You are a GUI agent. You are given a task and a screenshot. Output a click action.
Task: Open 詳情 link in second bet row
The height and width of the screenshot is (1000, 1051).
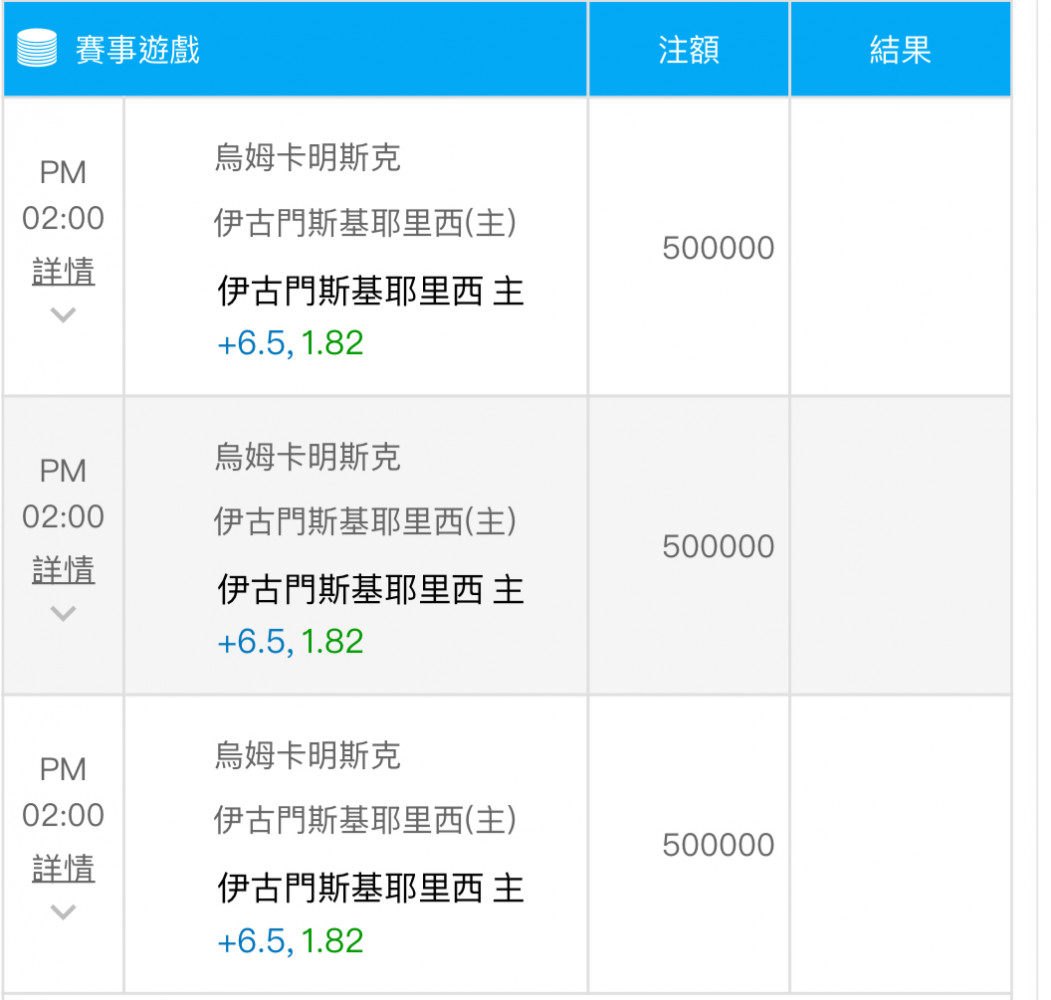pyautogui.click(x=63, y=570)
